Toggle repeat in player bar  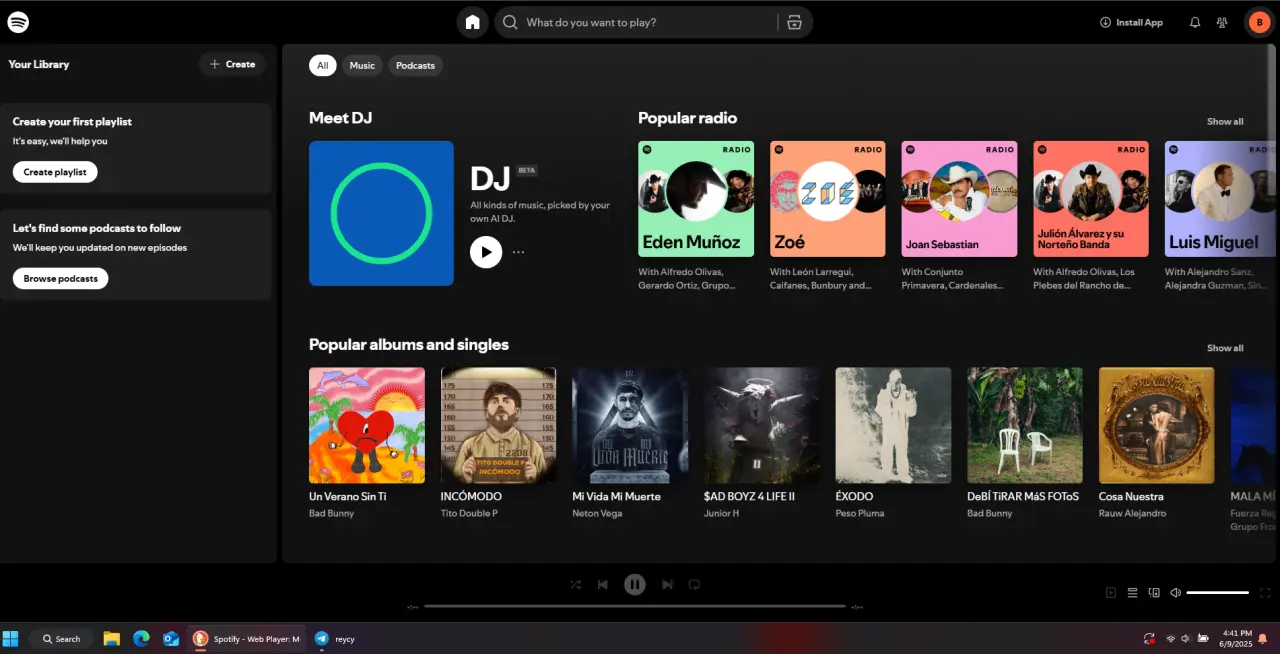(x=694, y=585)
